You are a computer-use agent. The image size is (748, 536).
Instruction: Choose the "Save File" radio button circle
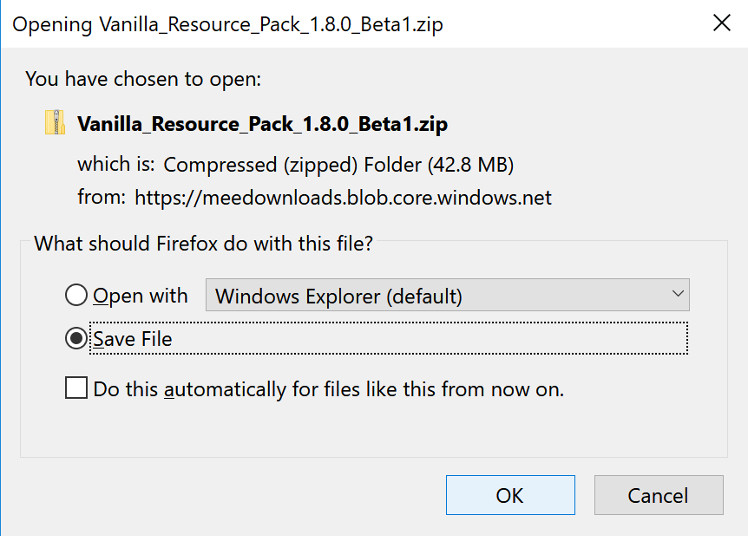(76, 339)
